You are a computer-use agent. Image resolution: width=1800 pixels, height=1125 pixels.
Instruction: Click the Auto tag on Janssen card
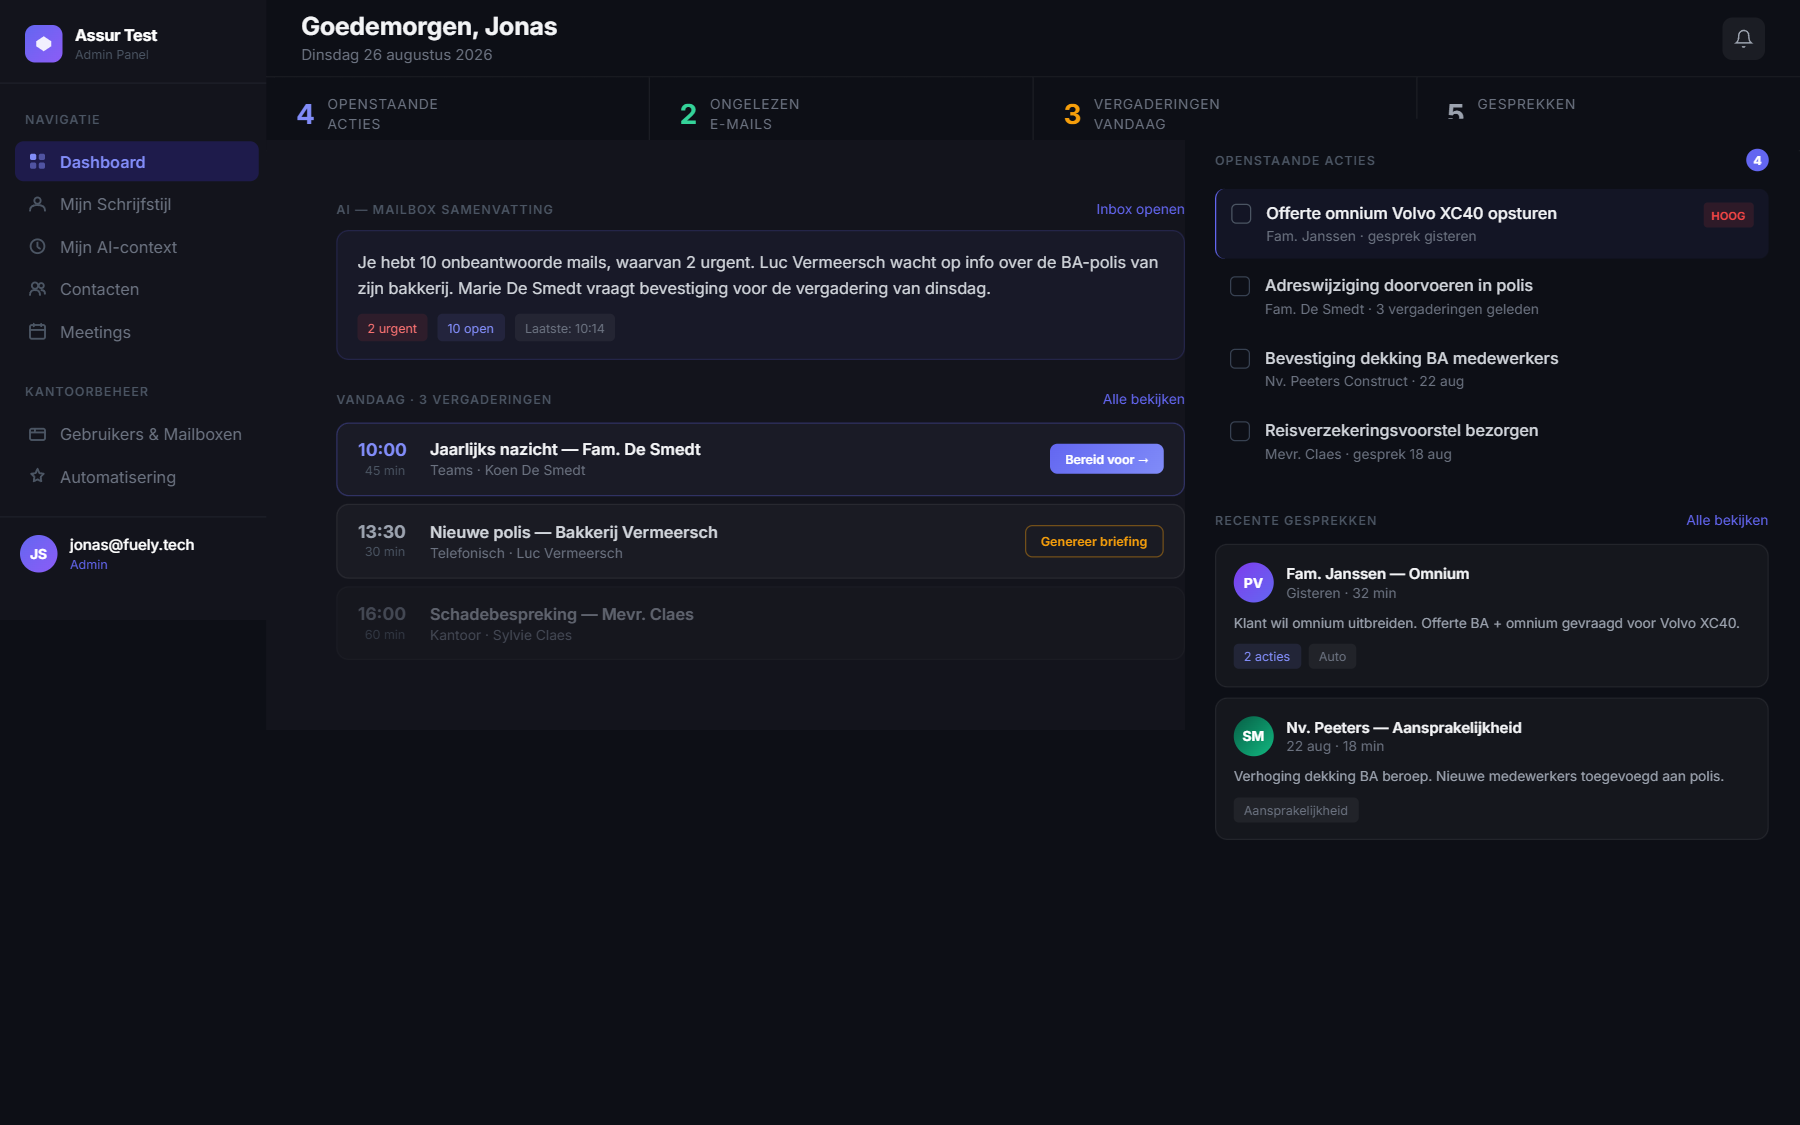click(1332, 656)
